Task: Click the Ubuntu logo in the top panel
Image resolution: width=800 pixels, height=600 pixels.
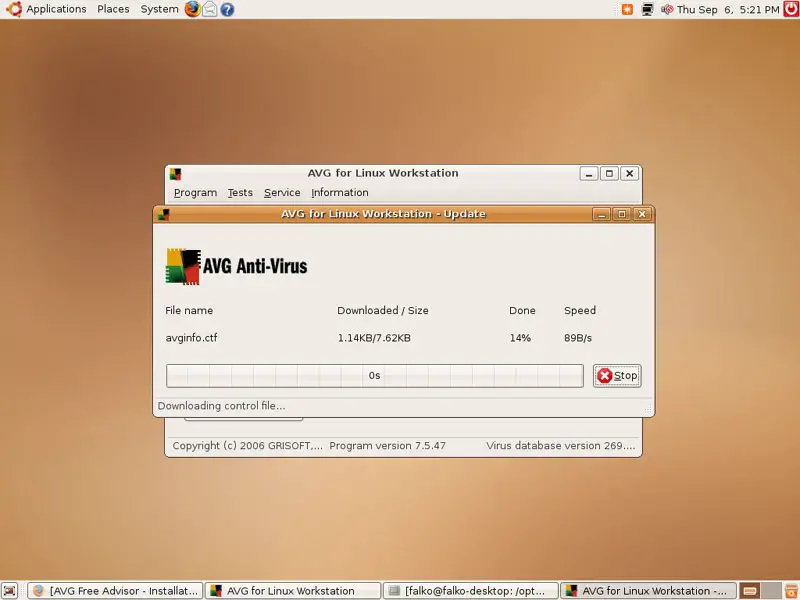Action: tap(13, 9)
